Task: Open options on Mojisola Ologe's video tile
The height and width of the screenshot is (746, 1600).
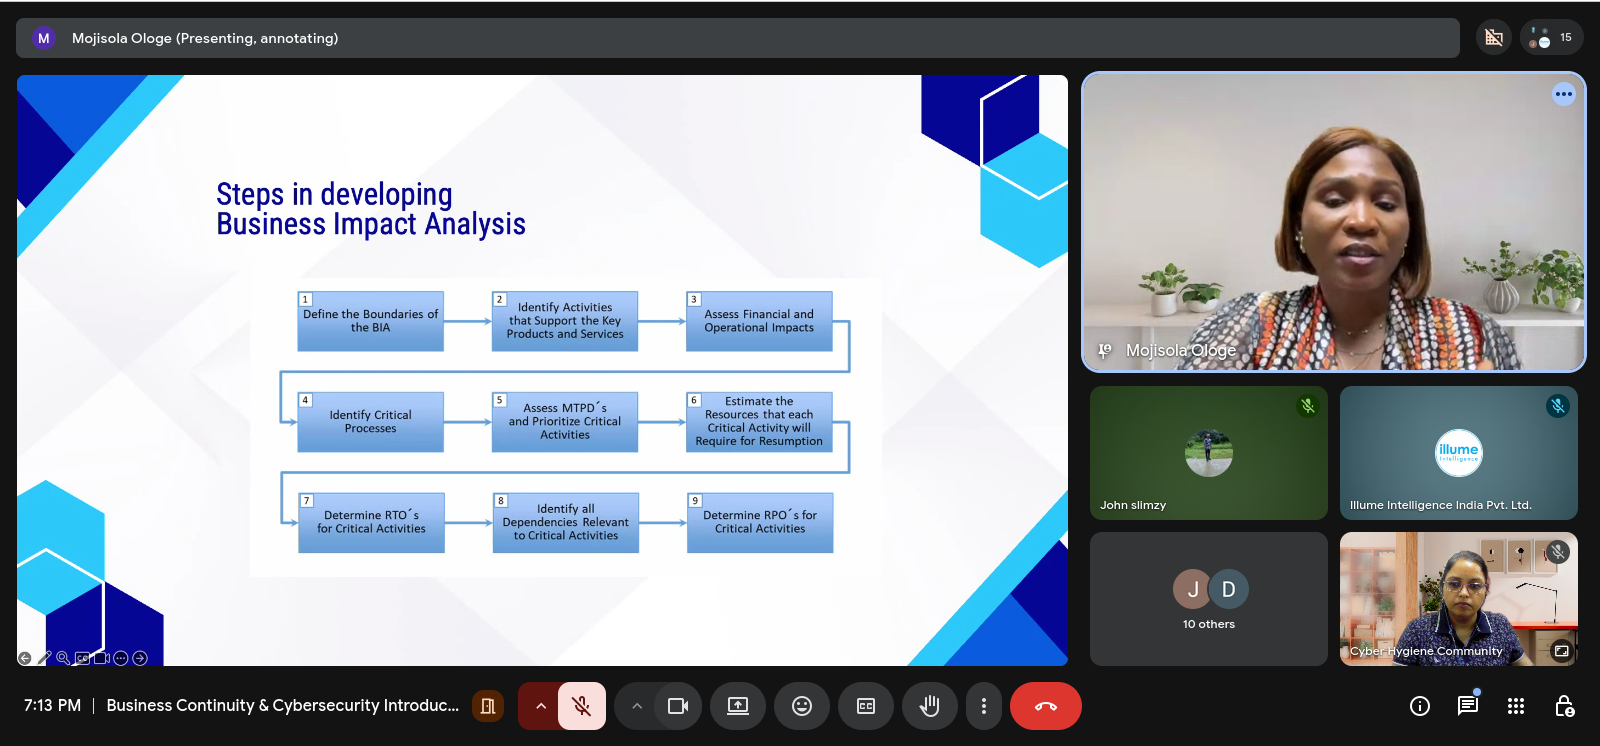Action: pyautogui.click(x=1563, y=94)
